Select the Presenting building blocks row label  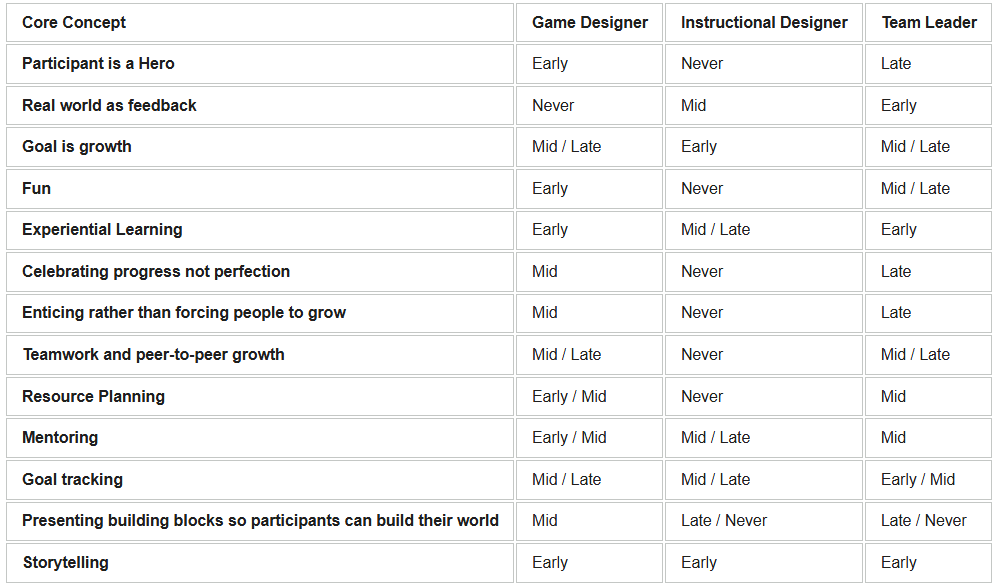point(260,521)
